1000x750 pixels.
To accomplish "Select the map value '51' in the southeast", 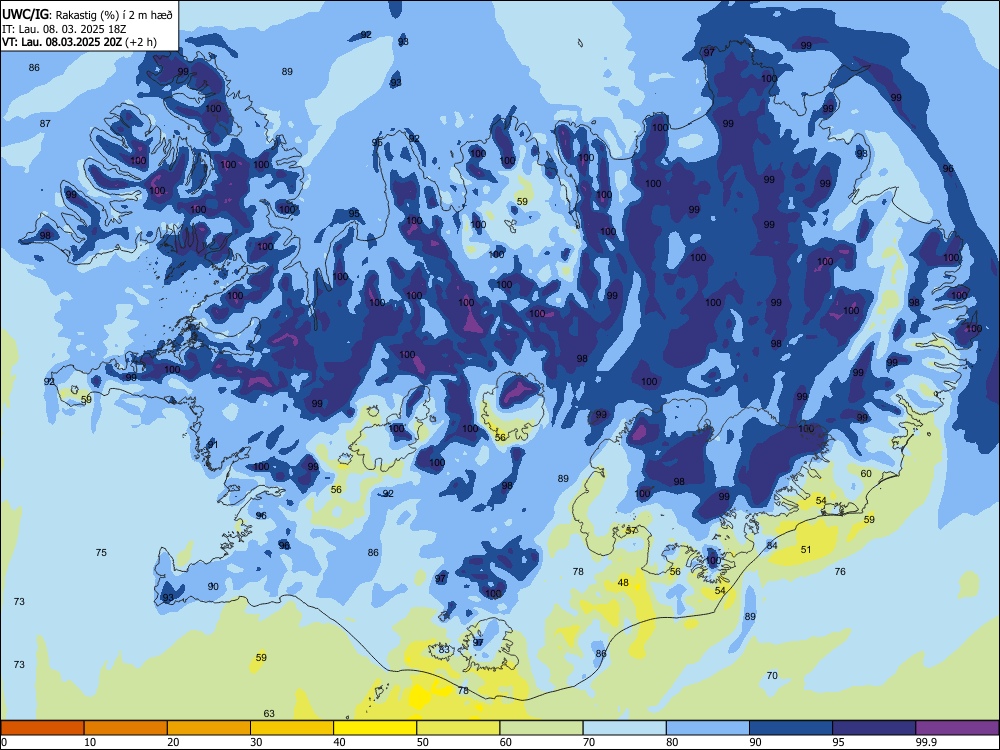I will point(806,549).
